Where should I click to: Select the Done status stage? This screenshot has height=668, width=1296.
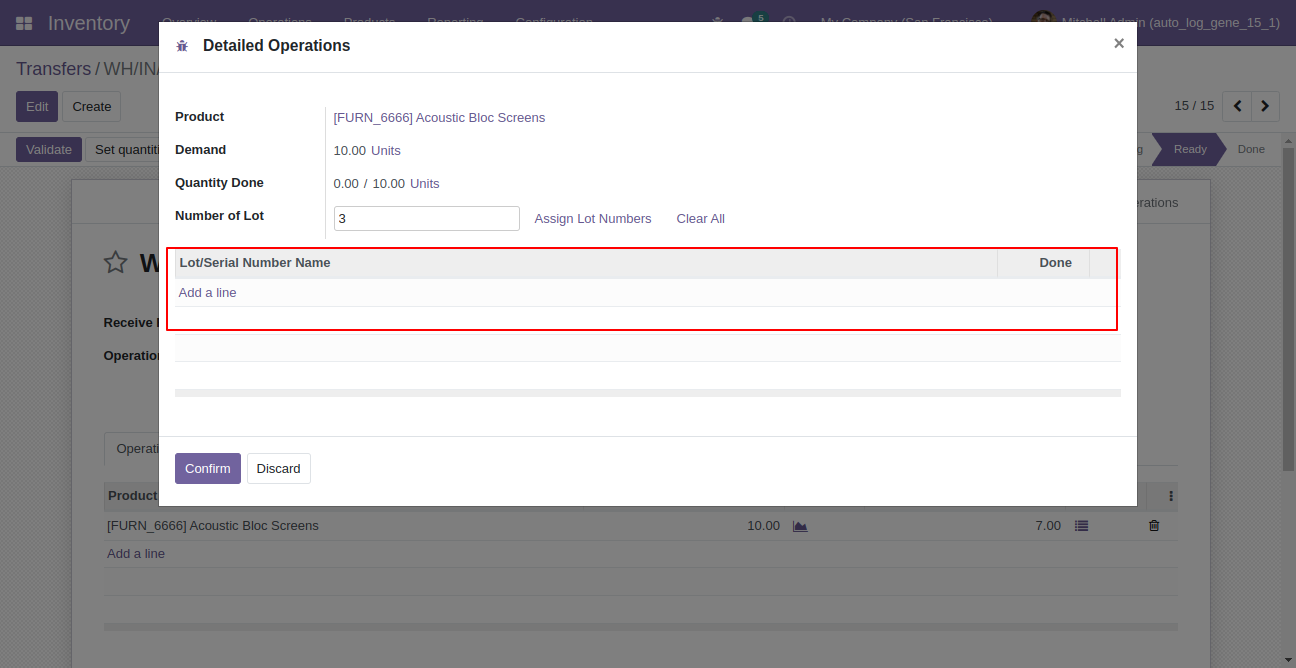pyautogui.click(x=1251, y=149)
